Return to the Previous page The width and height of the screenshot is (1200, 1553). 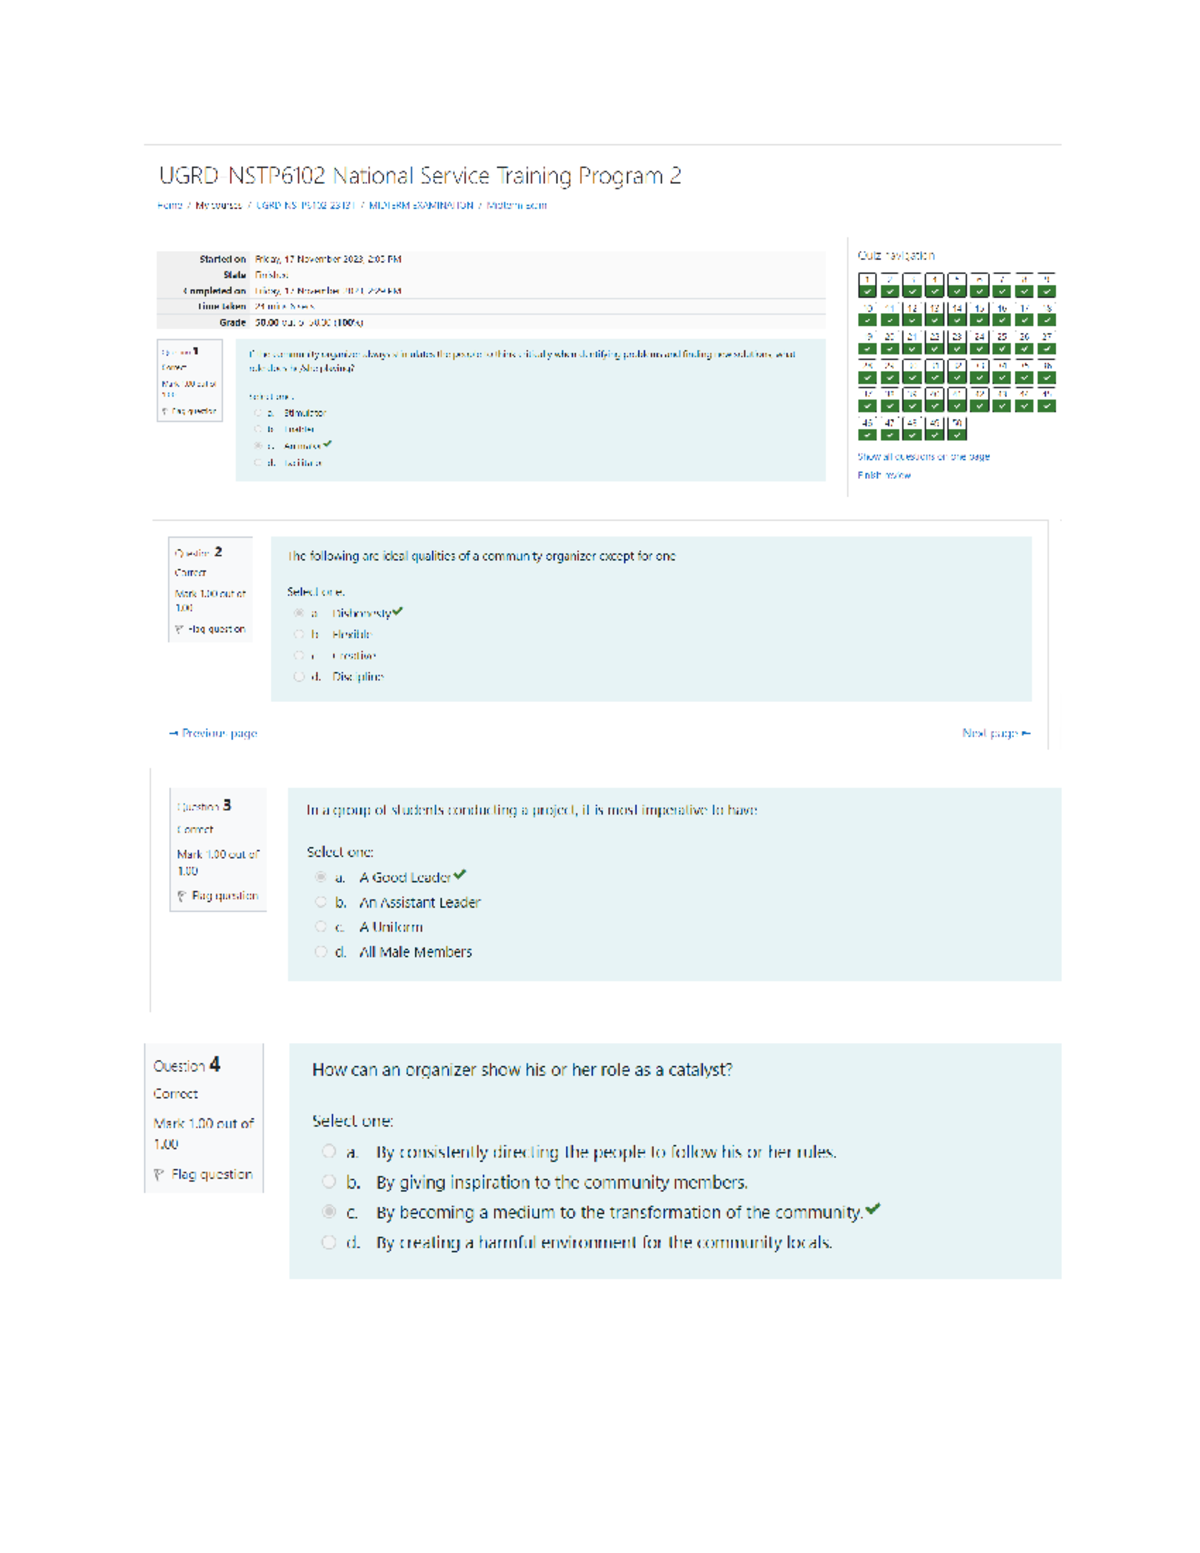click(x=214, y=733)
